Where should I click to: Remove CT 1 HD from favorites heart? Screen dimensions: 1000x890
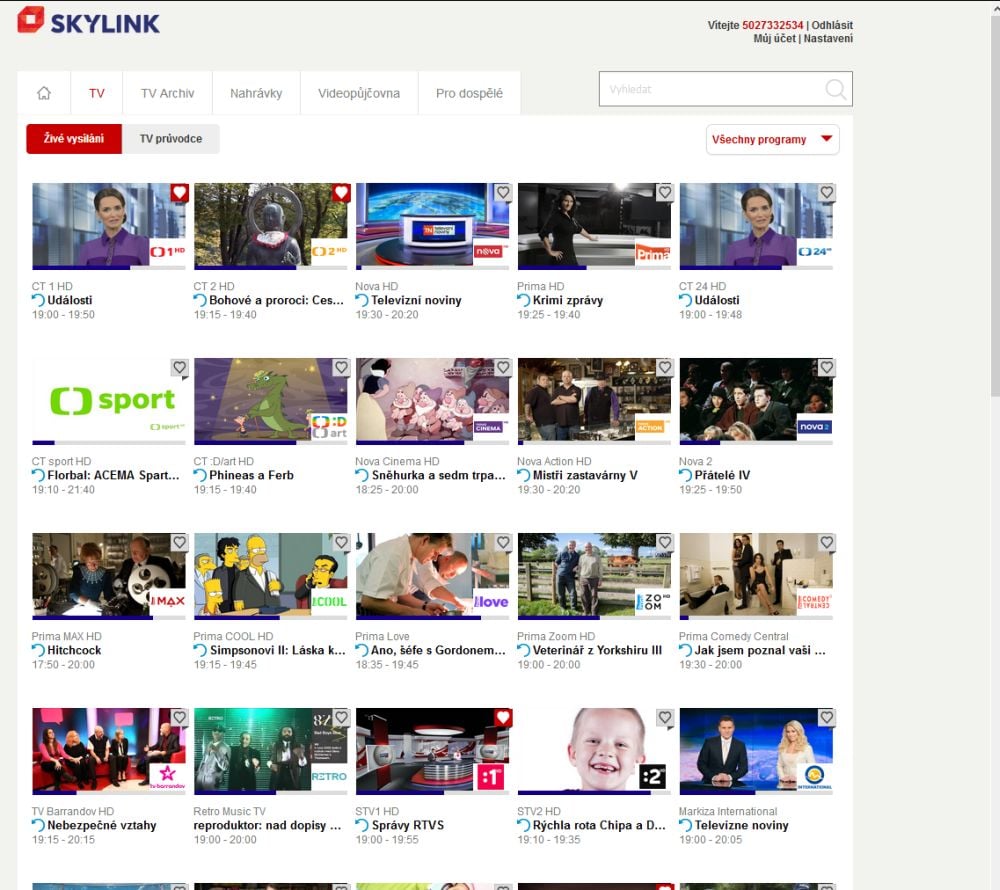(180, 193)
